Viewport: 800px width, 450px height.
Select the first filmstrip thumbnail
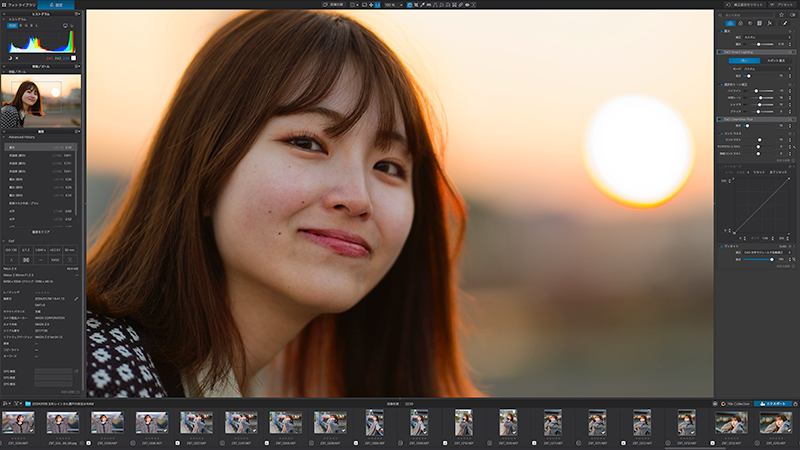(x=18, y=423)
